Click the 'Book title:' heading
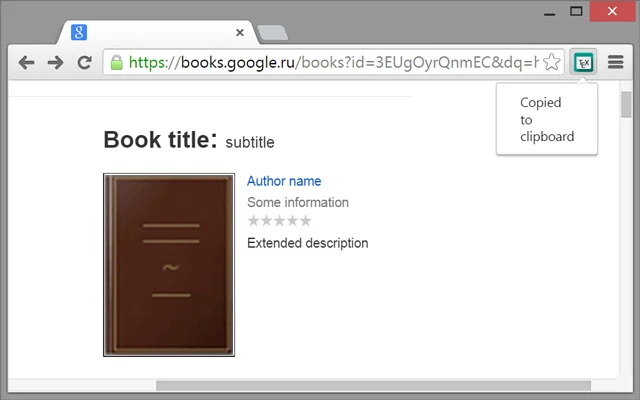The image size is (640, 400). tap(160, 140)
